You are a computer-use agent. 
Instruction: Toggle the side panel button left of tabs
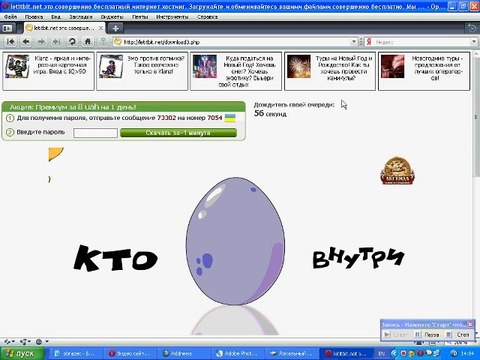(7, 28)
